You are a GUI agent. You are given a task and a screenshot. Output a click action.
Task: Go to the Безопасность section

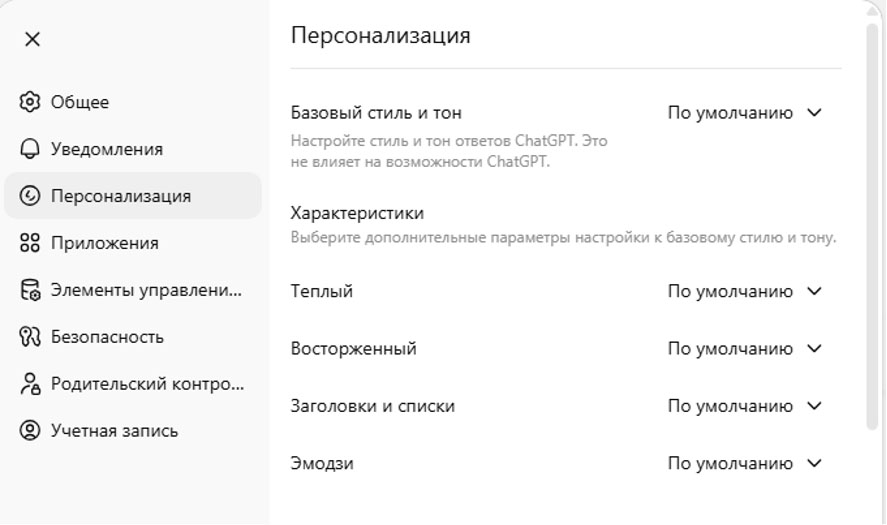107,337
